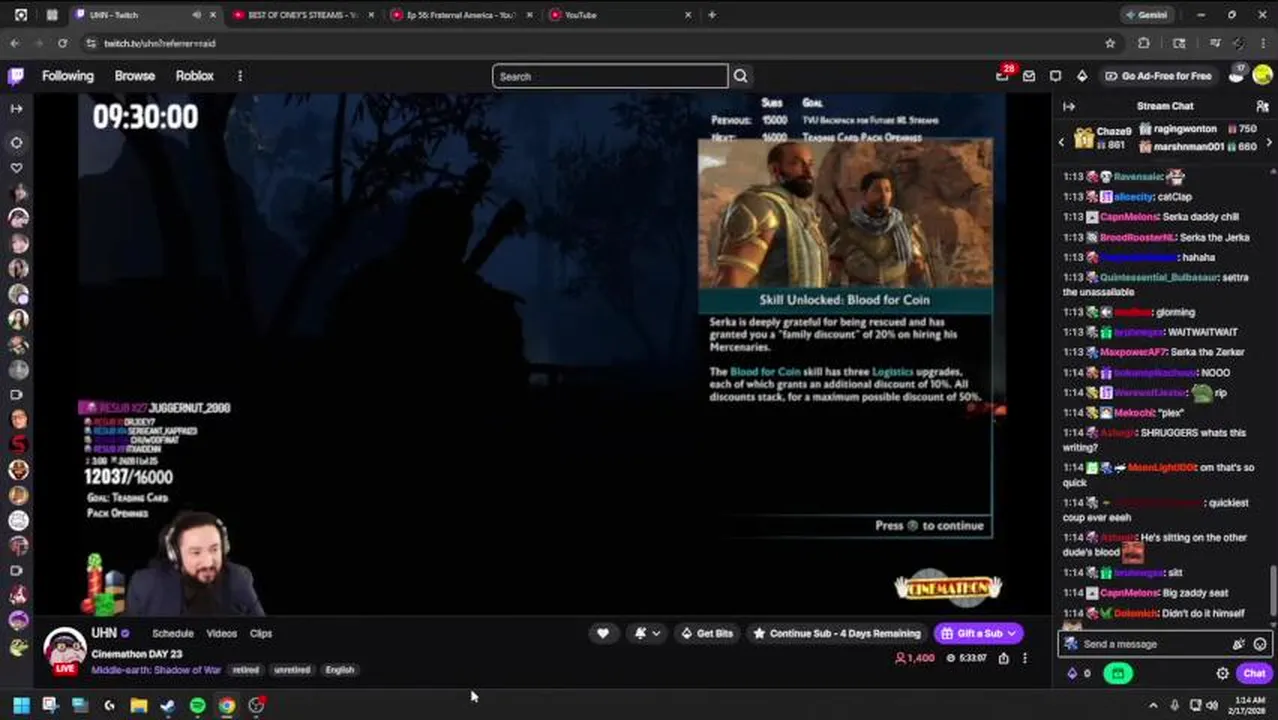
Task: Switch to the YouTube tab
Action: tap(620, 15)
